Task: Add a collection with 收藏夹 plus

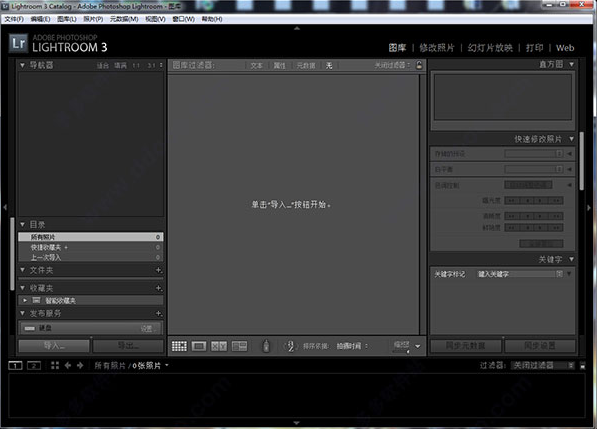Action: [159, 288]
